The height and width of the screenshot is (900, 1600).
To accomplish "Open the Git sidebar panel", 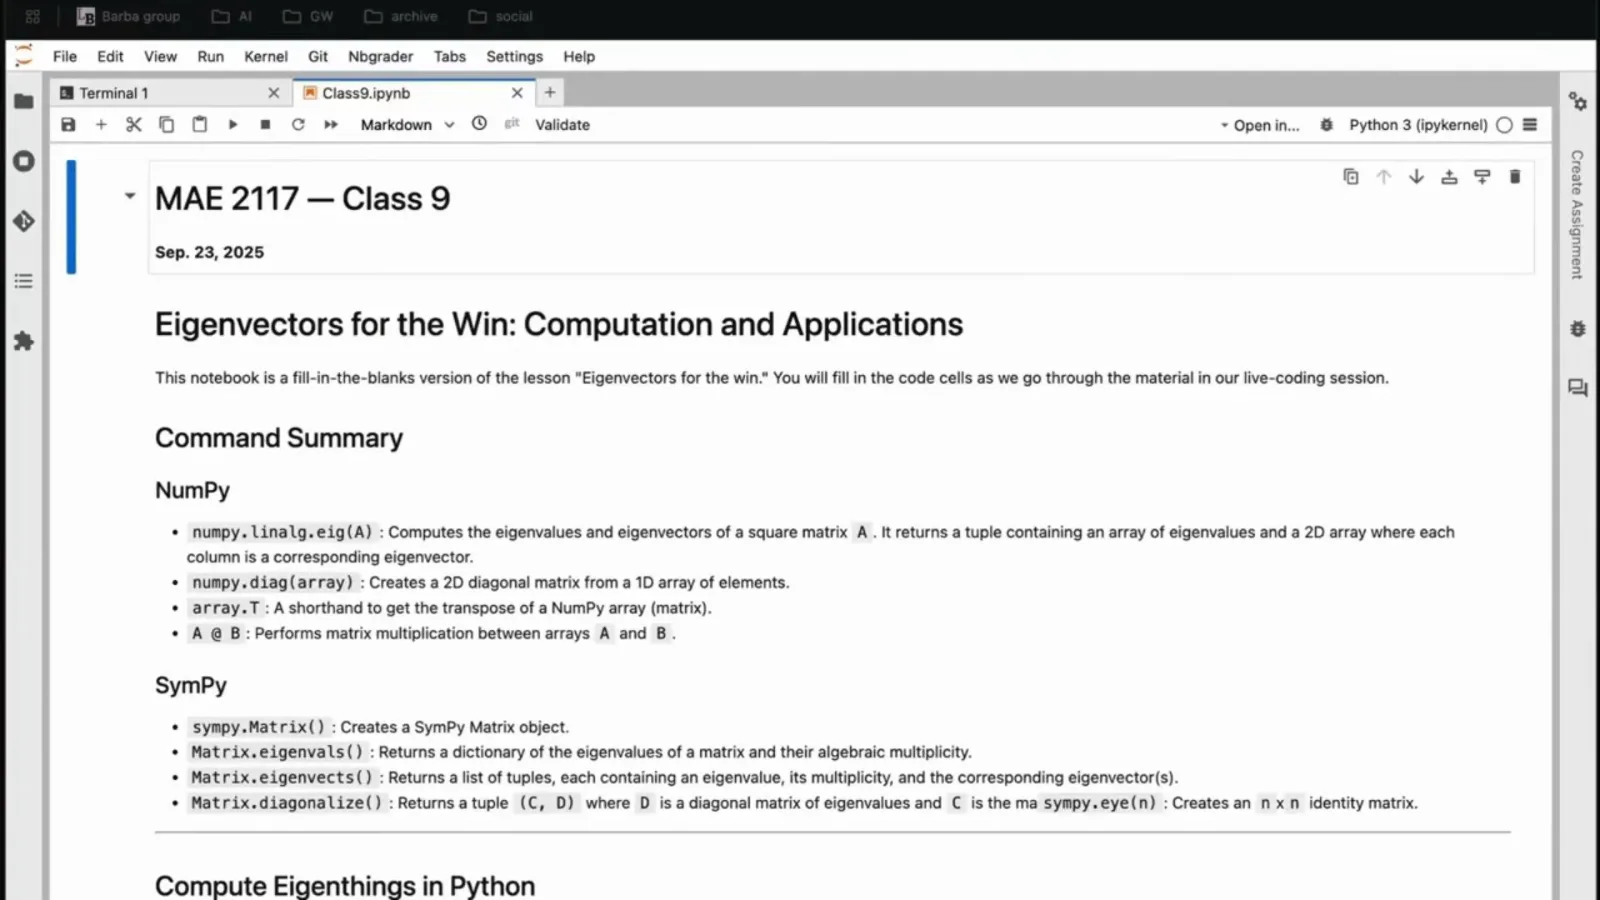I will click(24, 221).
